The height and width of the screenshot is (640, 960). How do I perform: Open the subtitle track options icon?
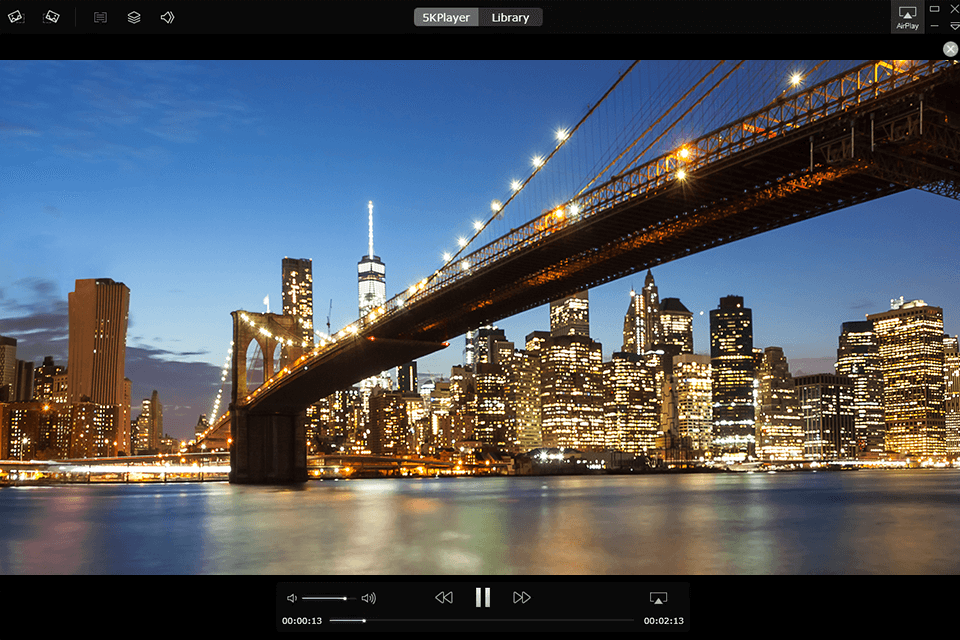(100, 17)
